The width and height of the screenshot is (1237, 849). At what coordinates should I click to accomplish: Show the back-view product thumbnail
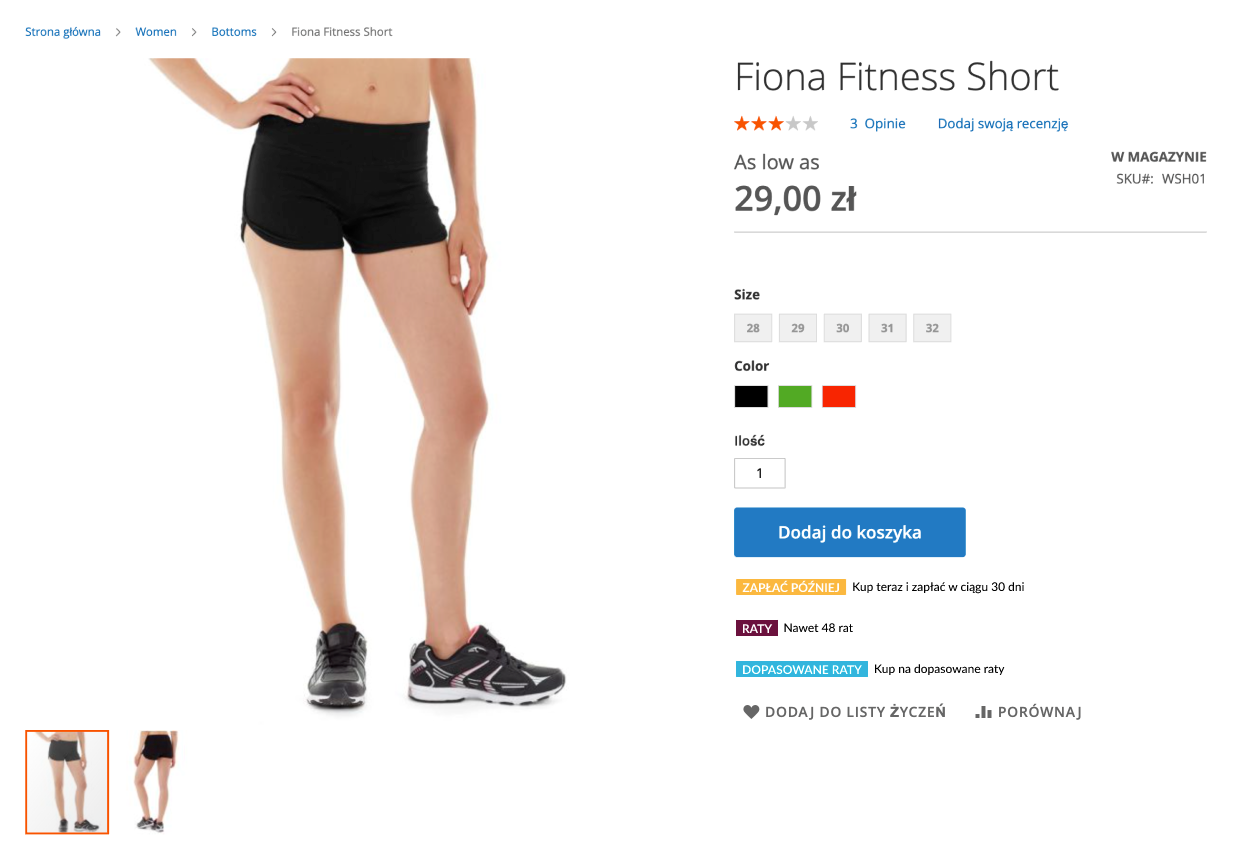(x=153, y=782)
